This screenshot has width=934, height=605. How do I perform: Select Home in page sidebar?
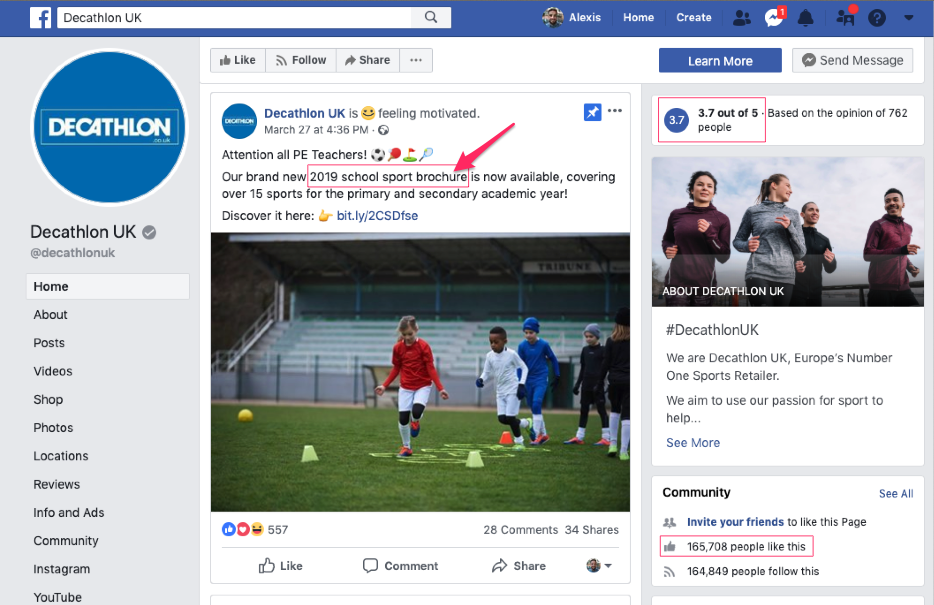pos(108,286)
